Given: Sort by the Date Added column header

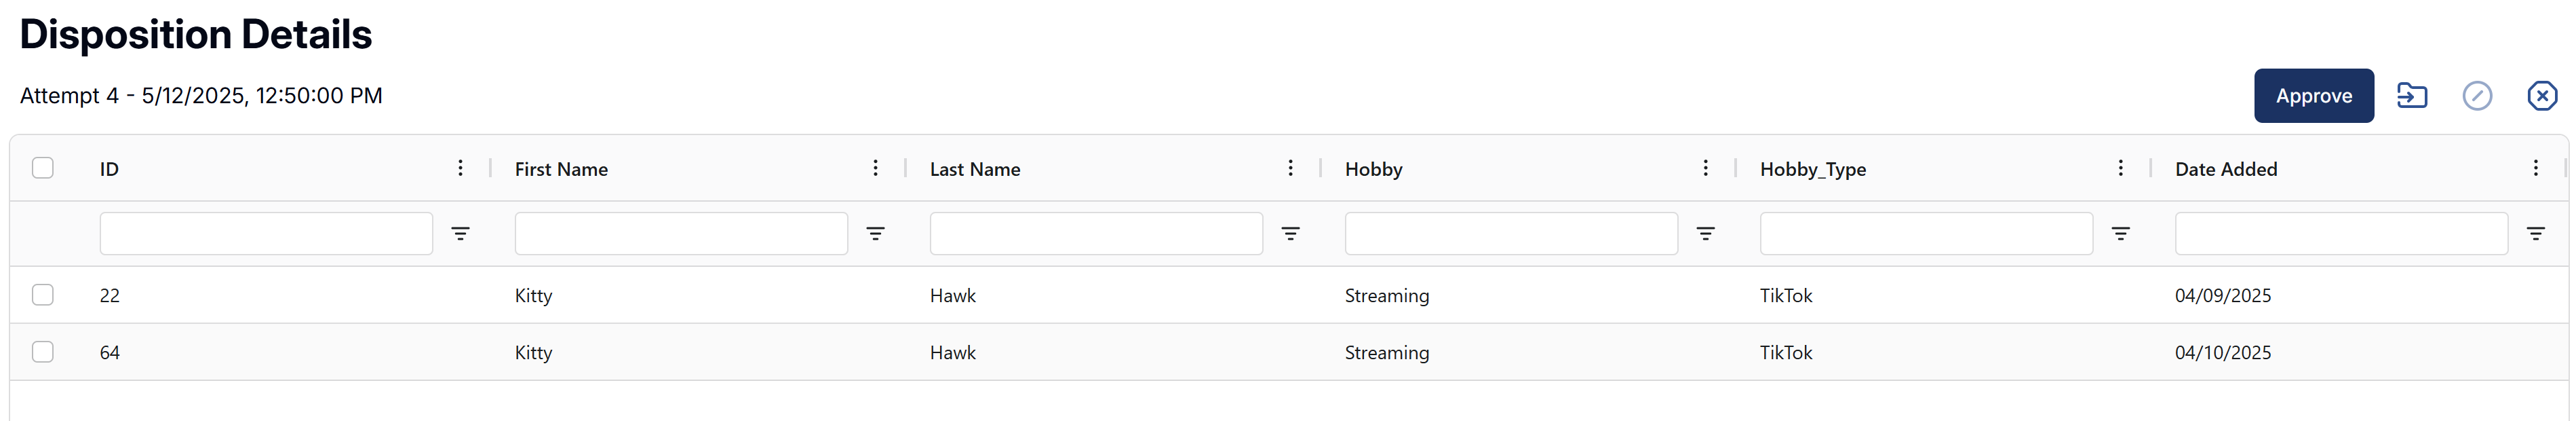Looking at the screenshot, I should click(x=2226, y=169).
